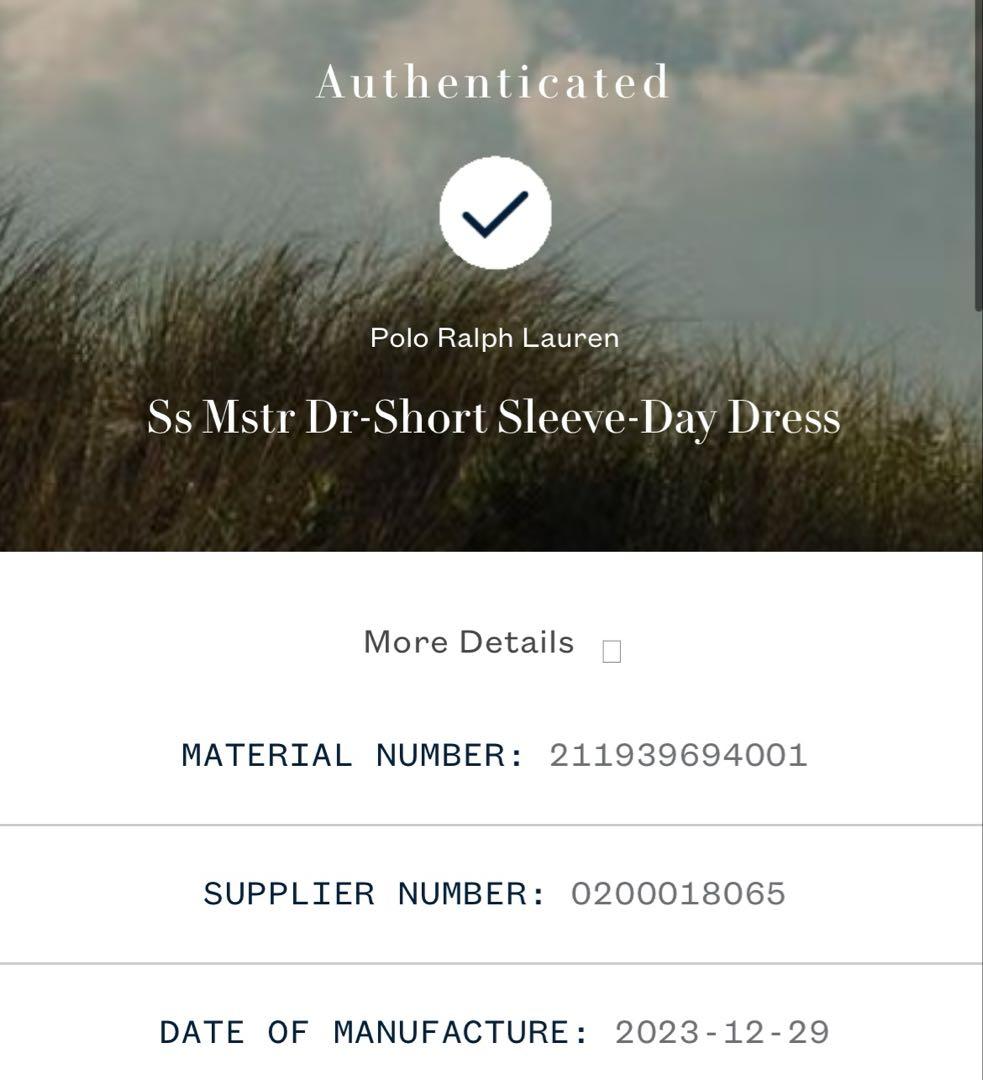Click the MATERIAL NUMBER label
The image size is (983, 1080).
(x=353, y=756)
